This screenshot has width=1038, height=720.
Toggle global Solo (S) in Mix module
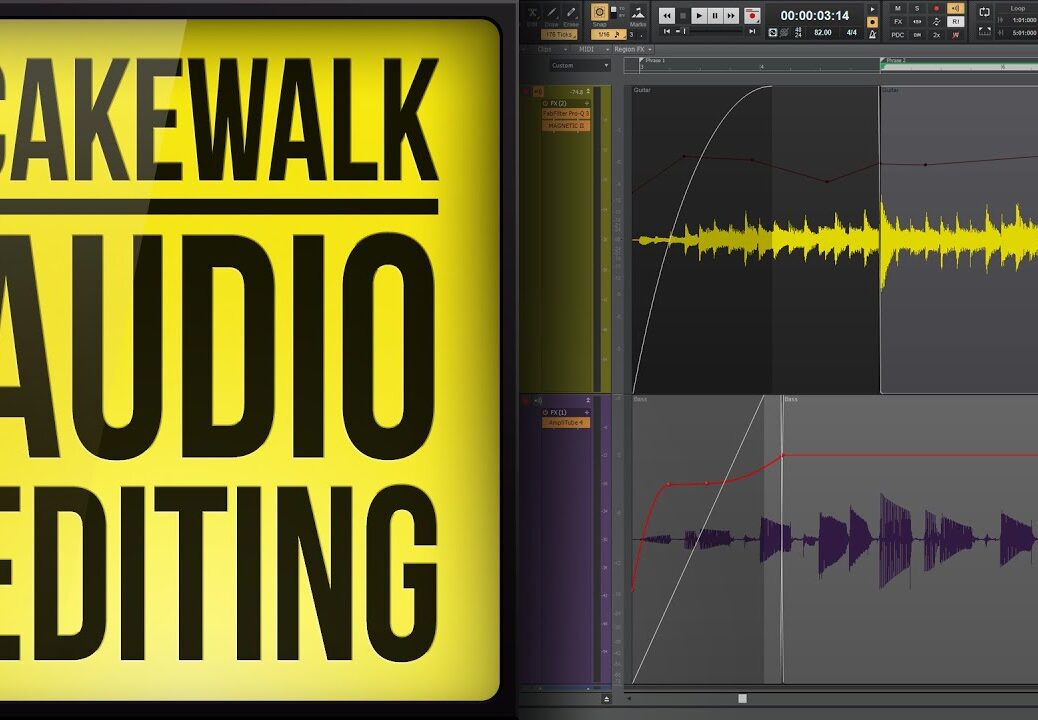[917, 9]
